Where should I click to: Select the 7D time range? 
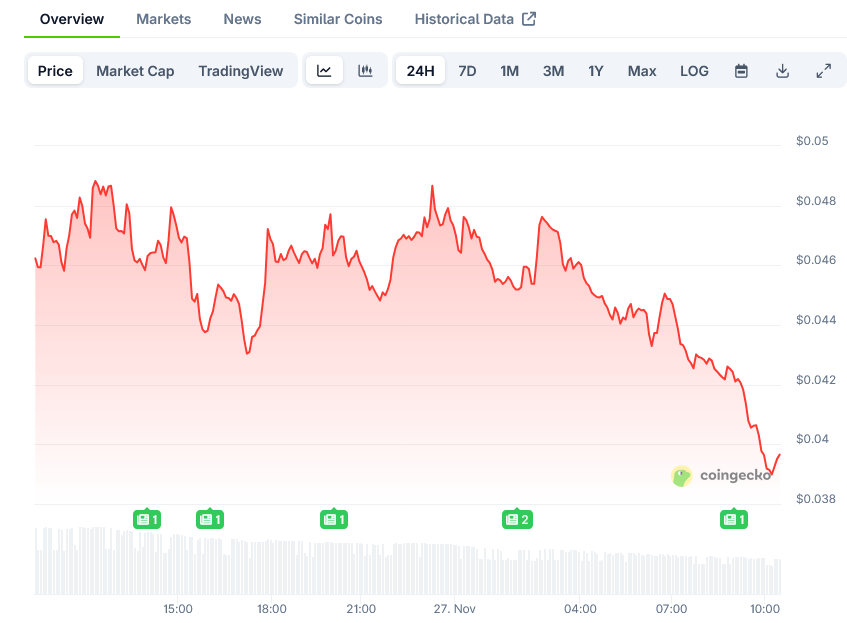(x=467, y=71)
